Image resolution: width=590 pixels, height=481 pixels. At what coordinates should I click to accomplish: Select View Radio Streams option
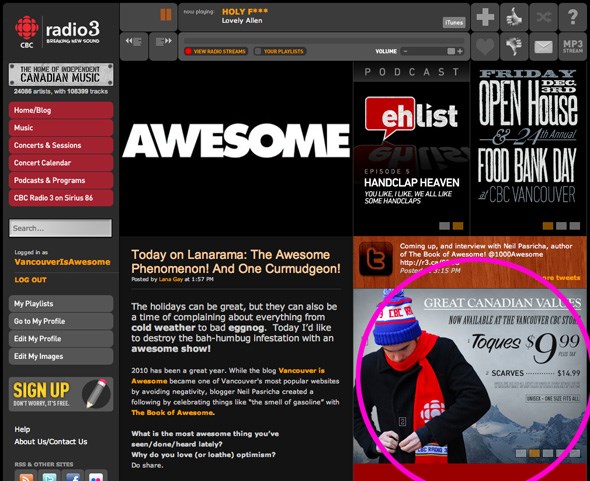tap(216, 51)
